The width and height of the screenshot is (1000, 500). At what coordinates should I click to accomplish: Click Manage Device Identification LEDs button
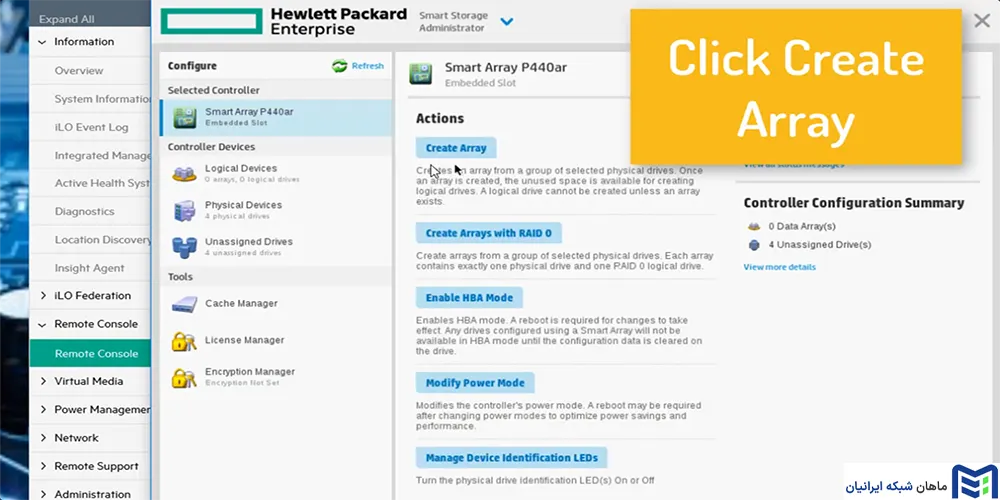coord(511,458)
